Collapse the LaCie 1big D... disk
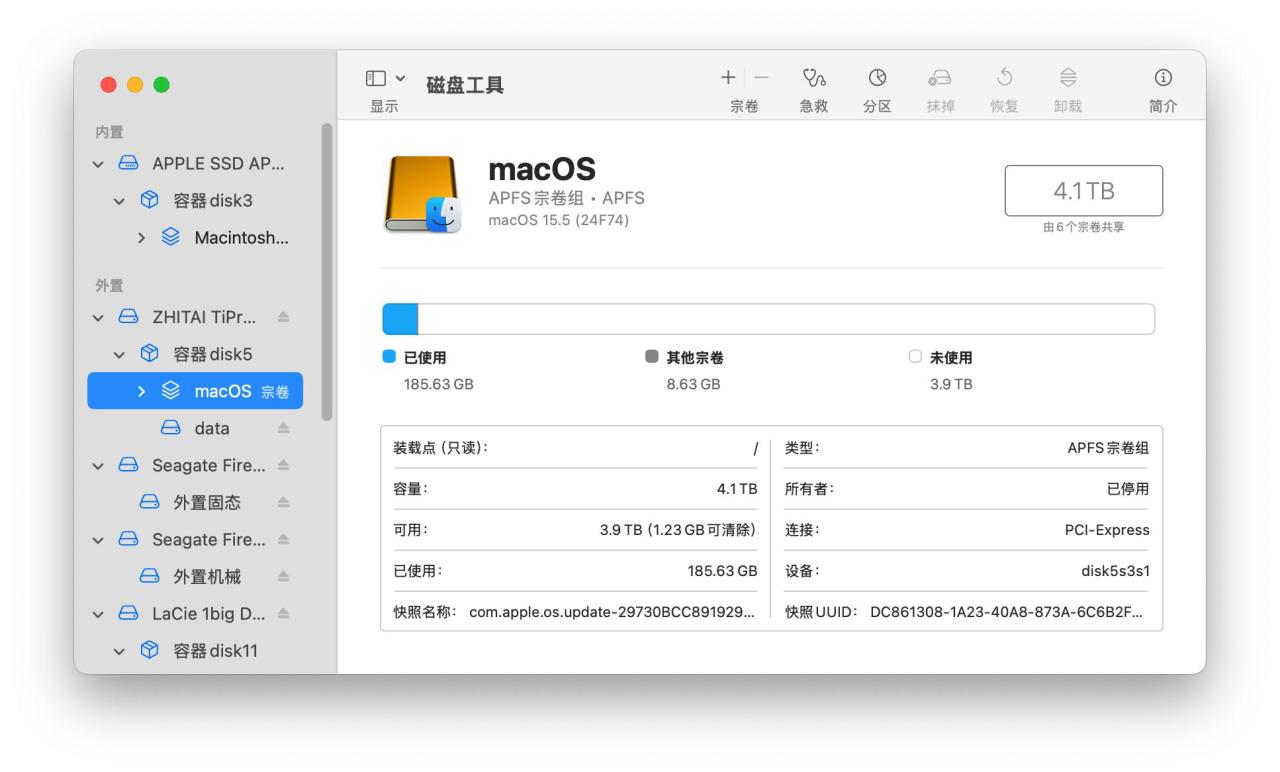 click(x=98, y=614)
